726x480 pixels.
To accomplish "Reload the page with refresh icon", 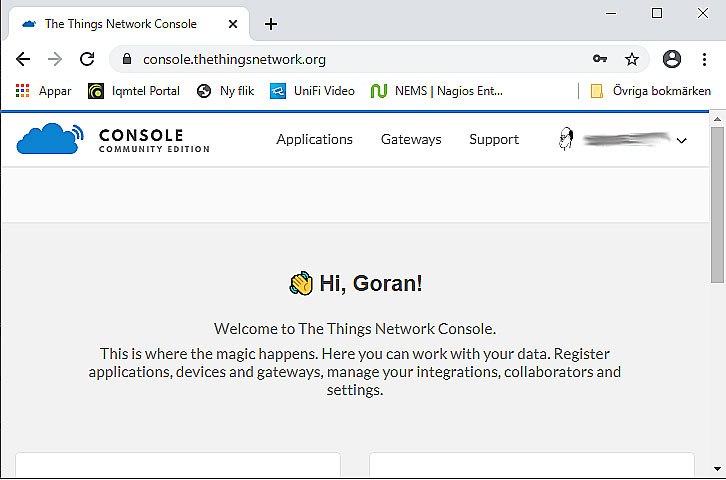I will point(87,59).
